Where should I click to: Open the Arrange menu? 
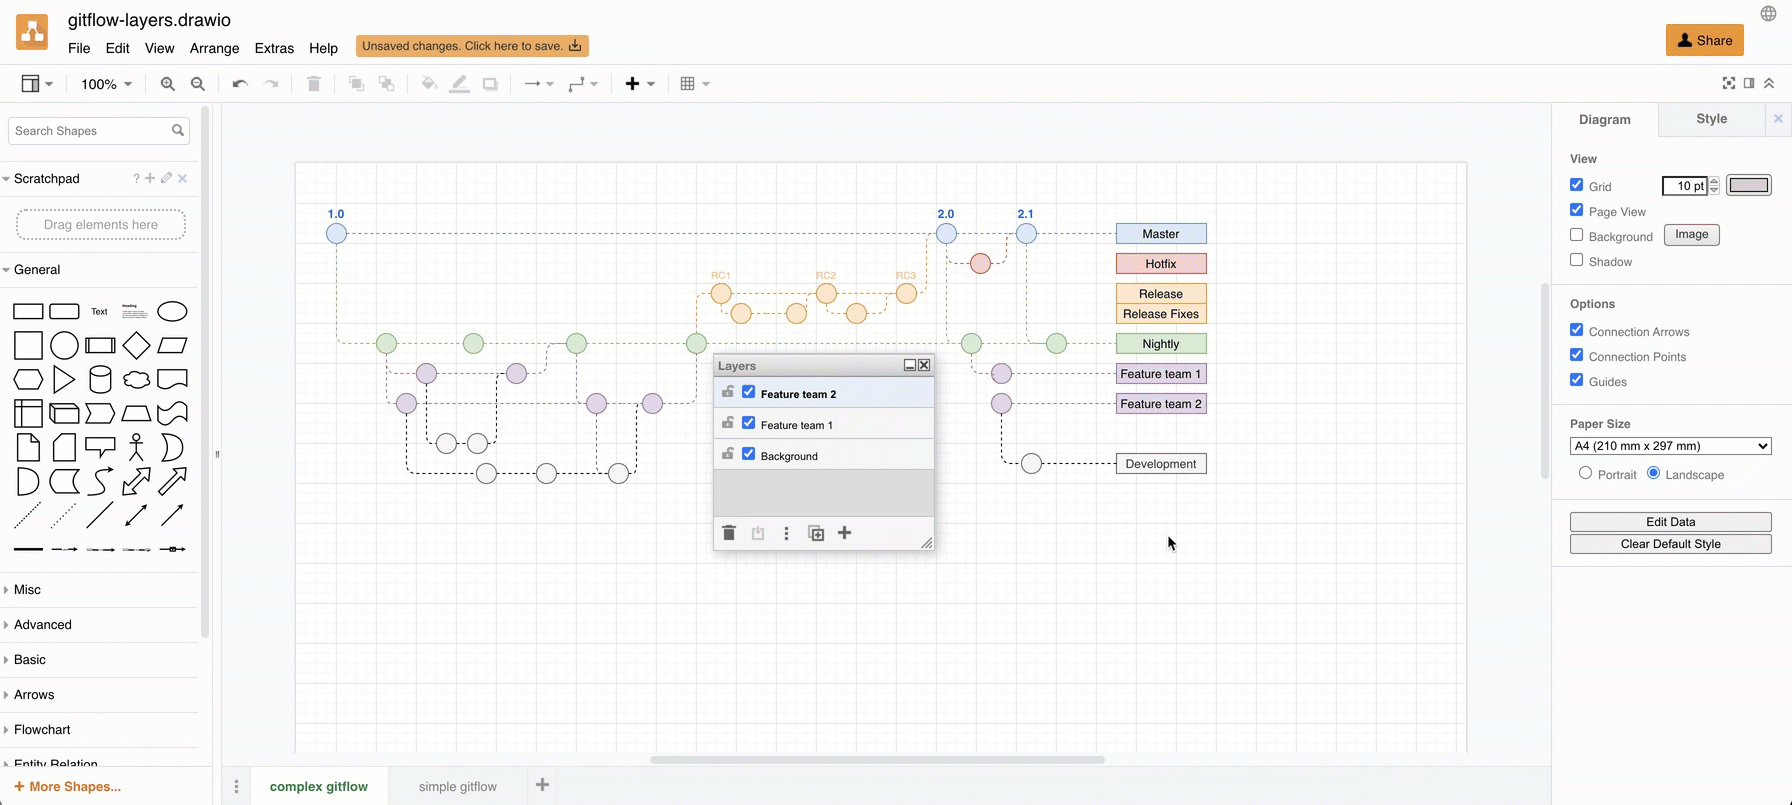click(214, 48)
